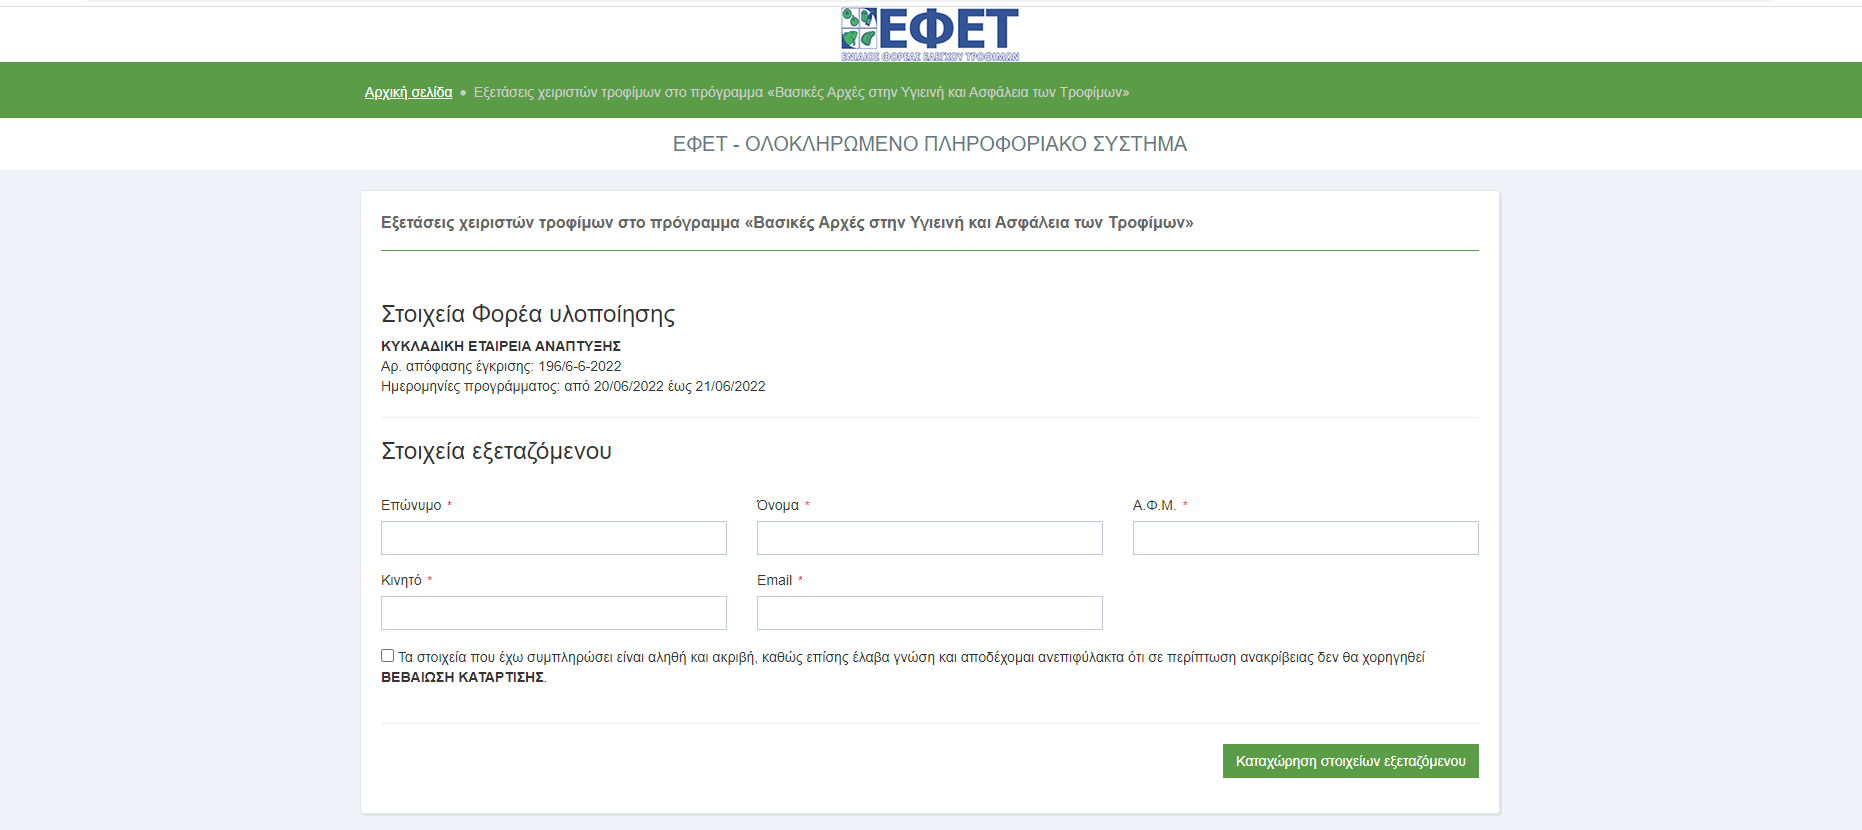Focus the Όνομα input field

point(930,538)
